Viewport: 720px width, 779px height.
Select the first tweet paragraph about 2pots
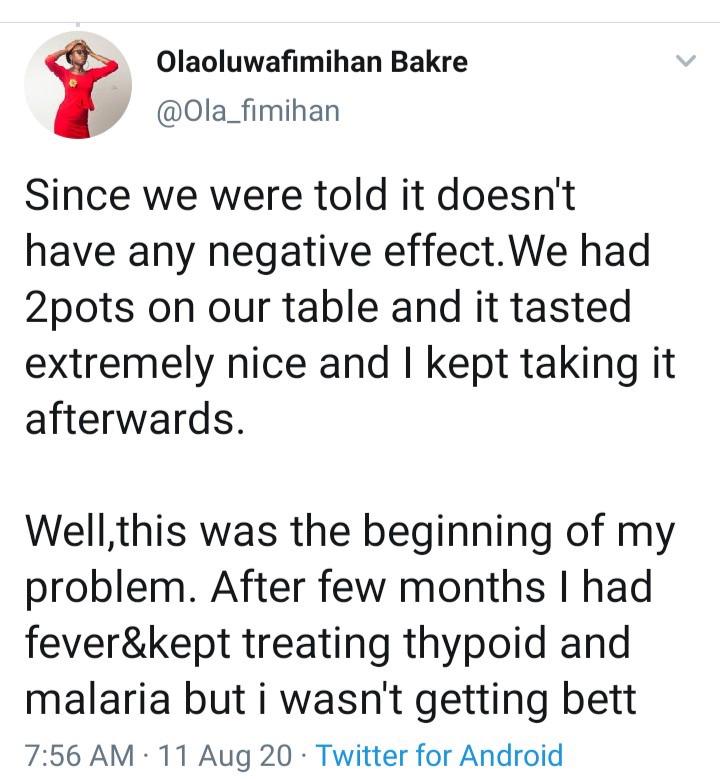click(350, 307)
